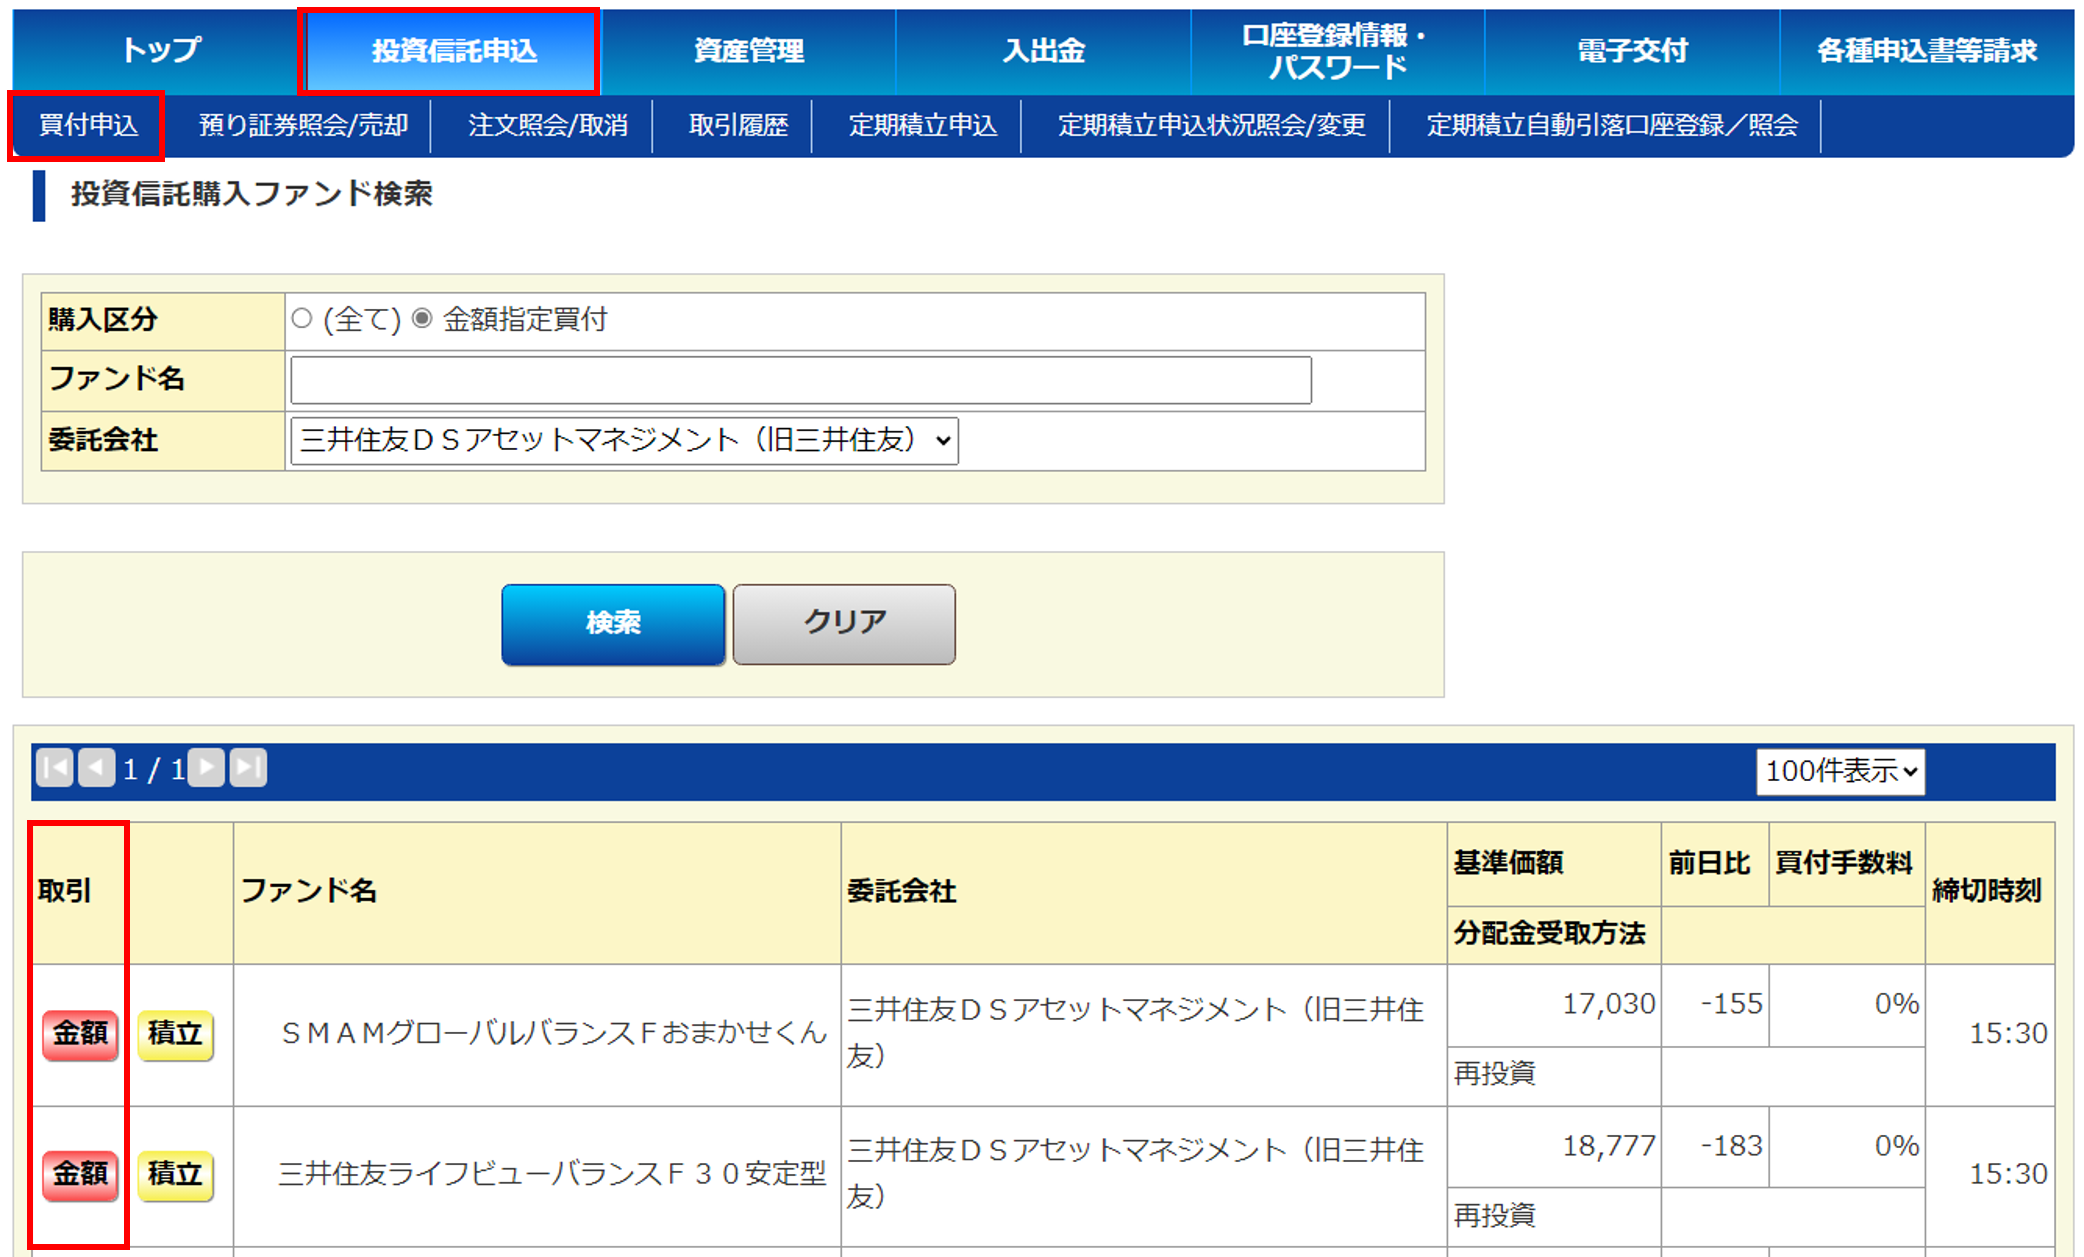
Task: Select the 金額指定買付 radio option
Action: coord(422,319)
